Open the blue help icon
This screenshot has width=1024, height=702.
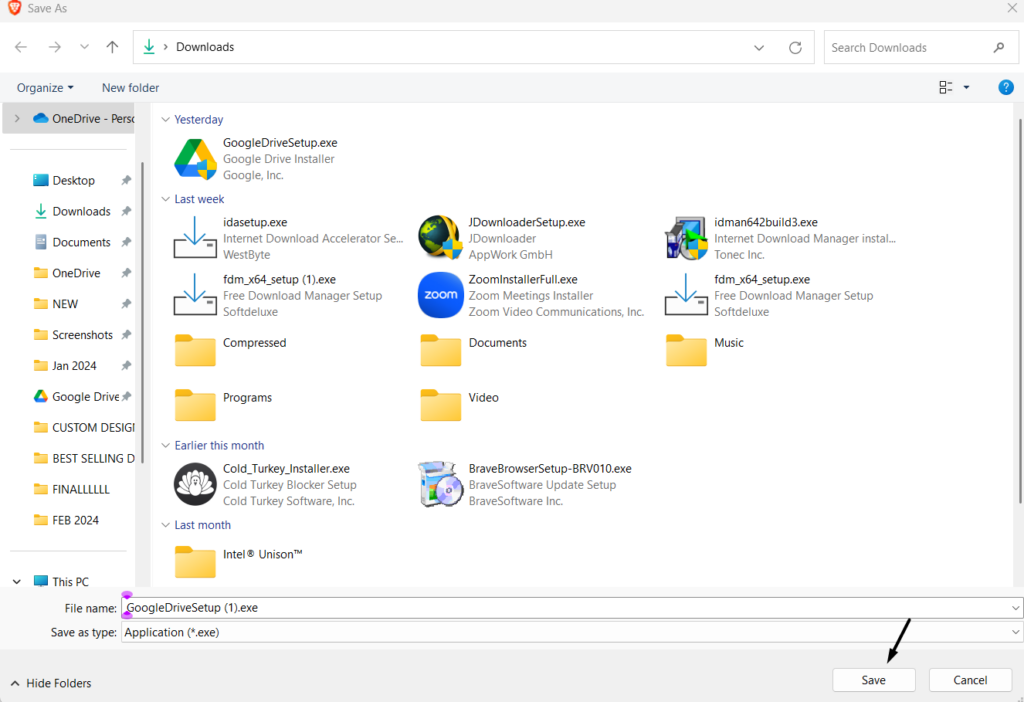click(1006, 88)
